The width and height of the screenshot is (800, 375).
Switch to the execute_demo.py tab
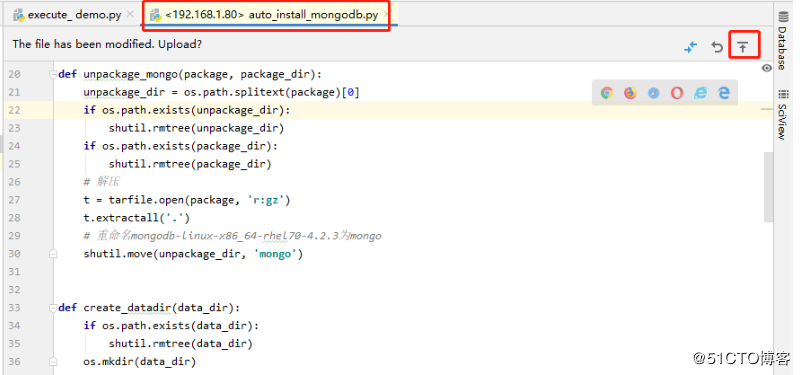pos(74,15)
